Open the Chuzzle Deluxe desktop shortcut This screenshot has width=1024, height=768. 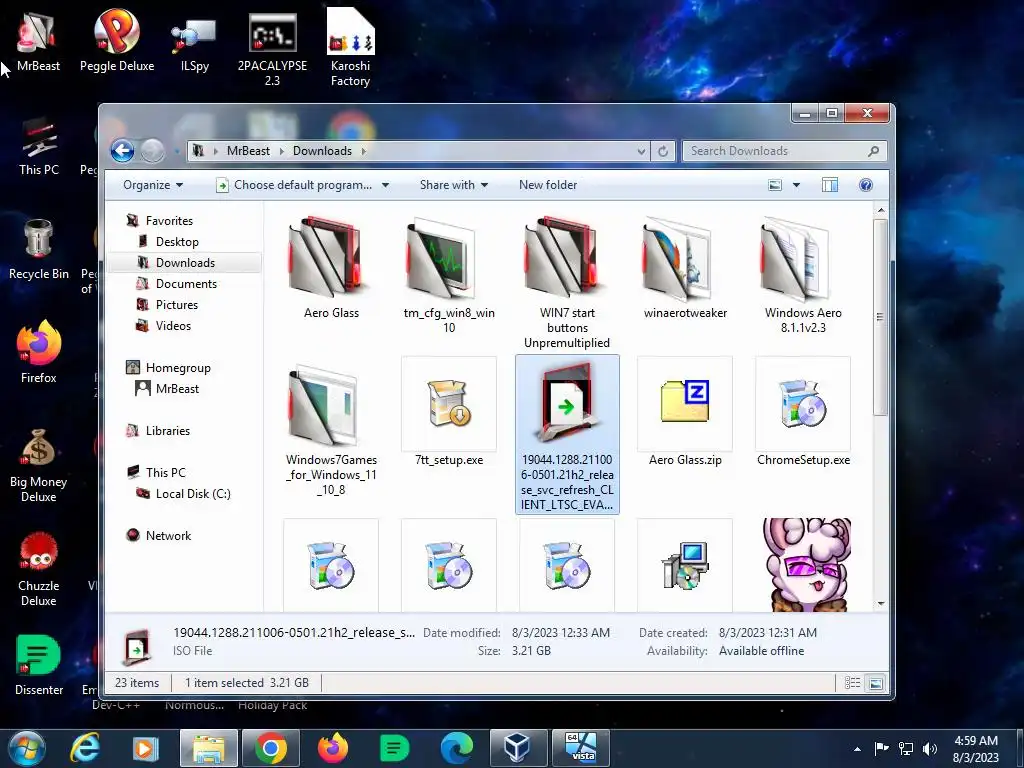pyautogui.click(x=39, y=569)
